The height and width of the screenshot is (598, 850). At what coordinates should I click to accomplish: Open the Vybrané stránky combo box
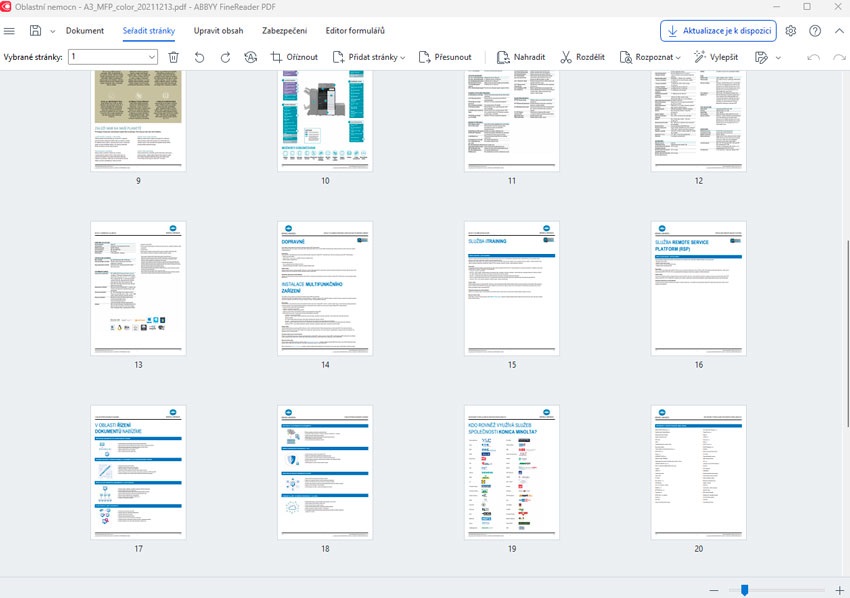(113, 57)
